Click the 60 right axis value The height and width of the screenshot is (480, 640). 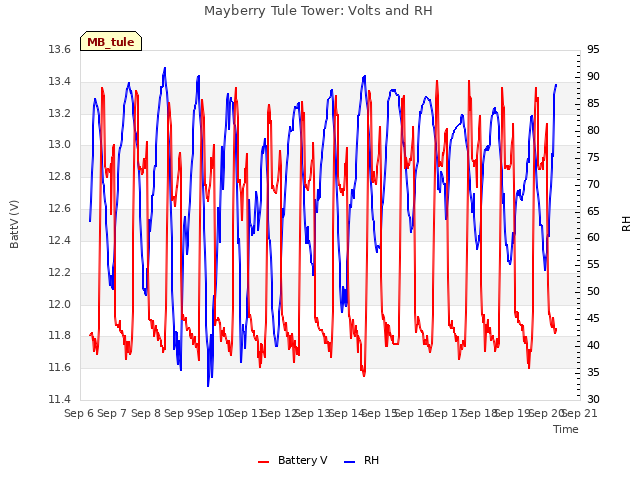pos(593,238)
